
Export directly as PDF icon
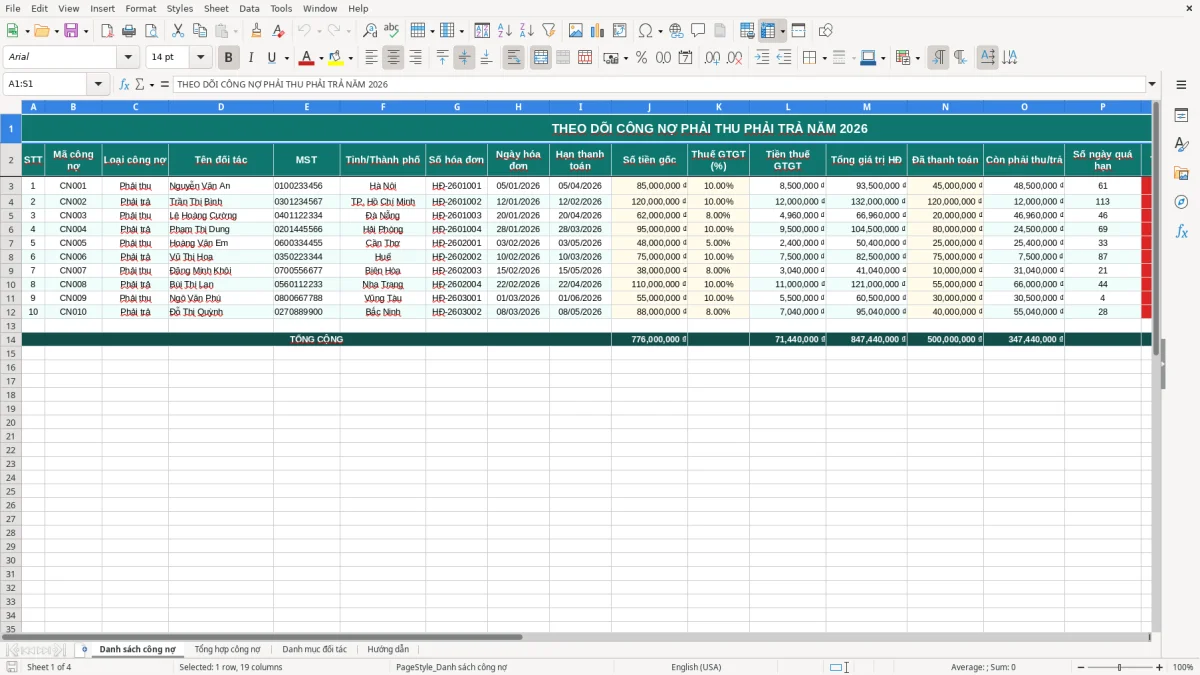tap(107, 31)
